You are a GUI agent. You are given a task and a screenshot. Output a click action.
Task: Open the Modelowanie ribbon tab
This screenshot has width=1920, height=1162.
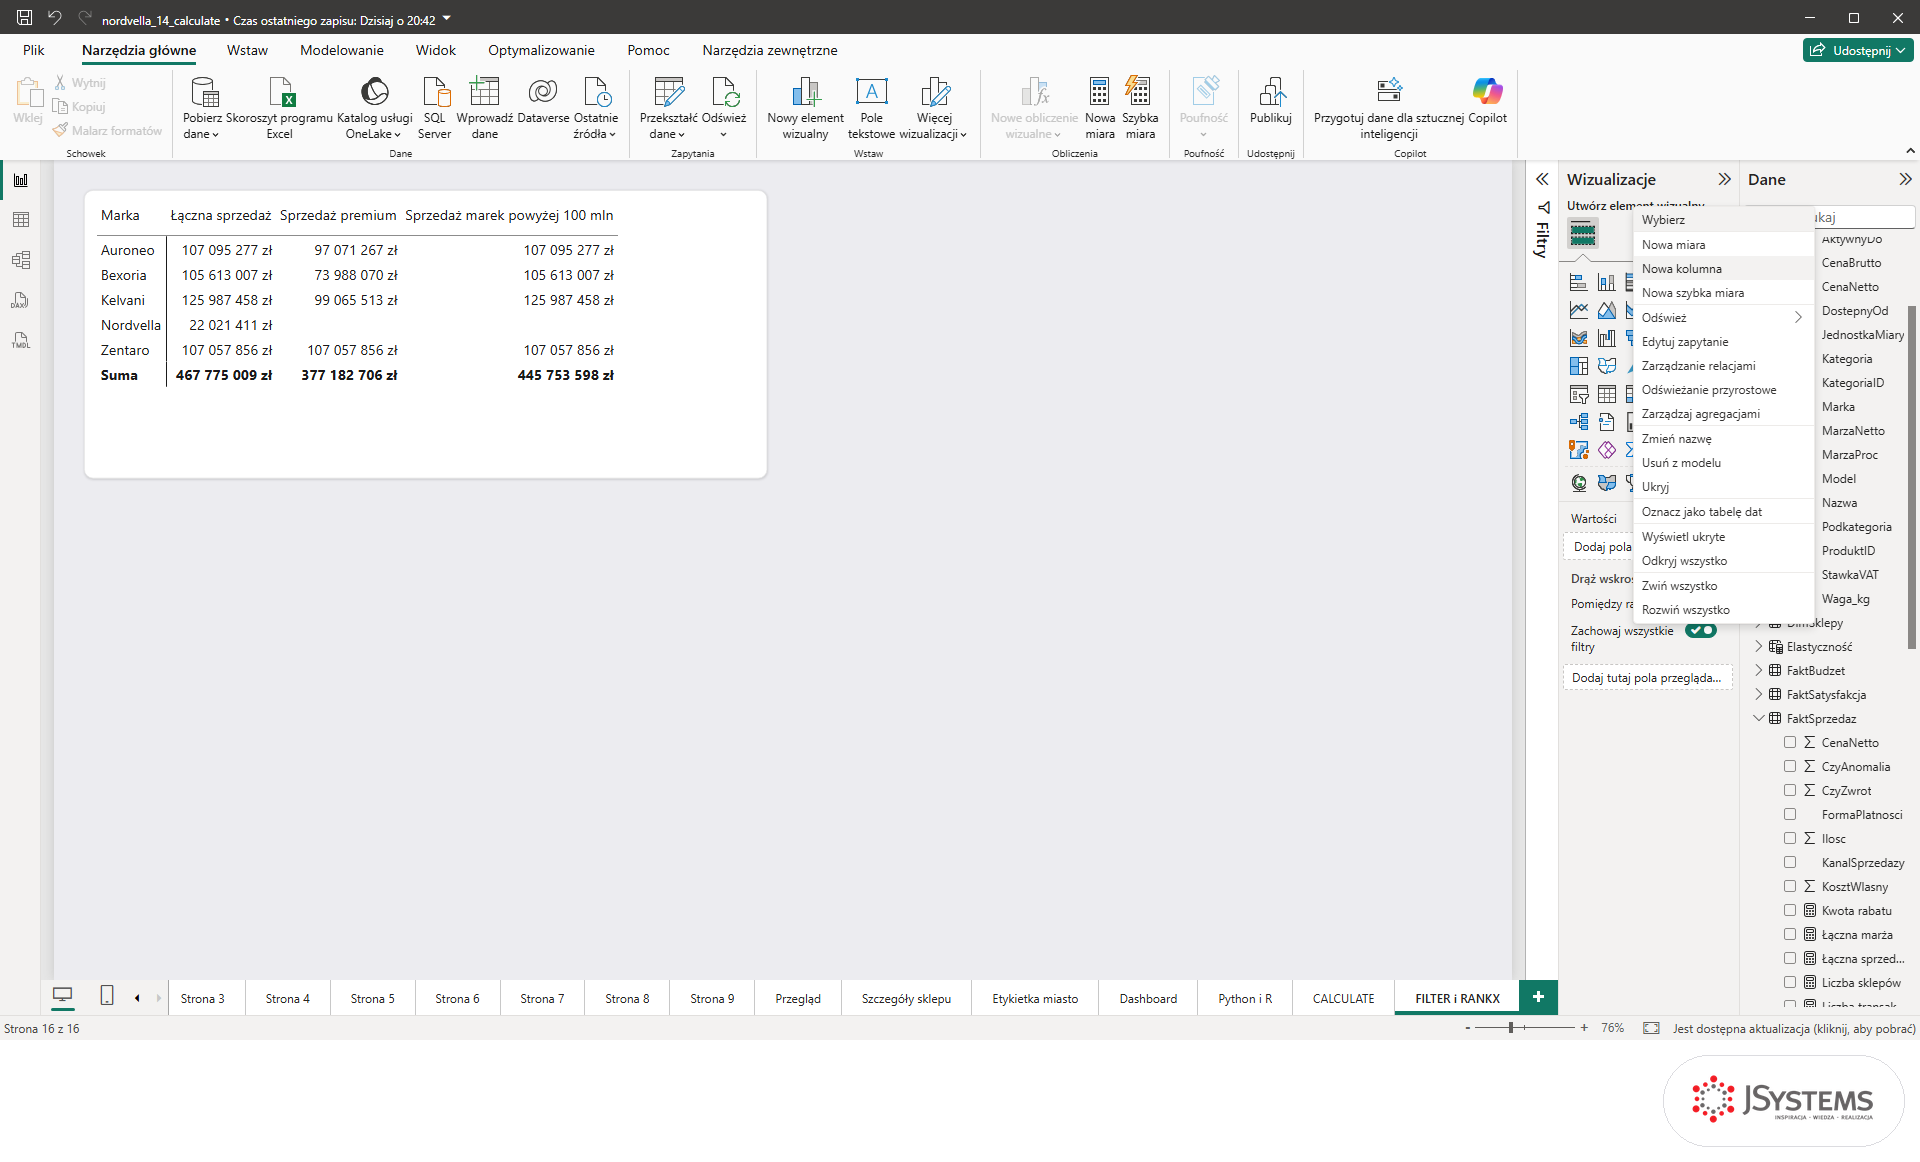[x=341, y=50]
